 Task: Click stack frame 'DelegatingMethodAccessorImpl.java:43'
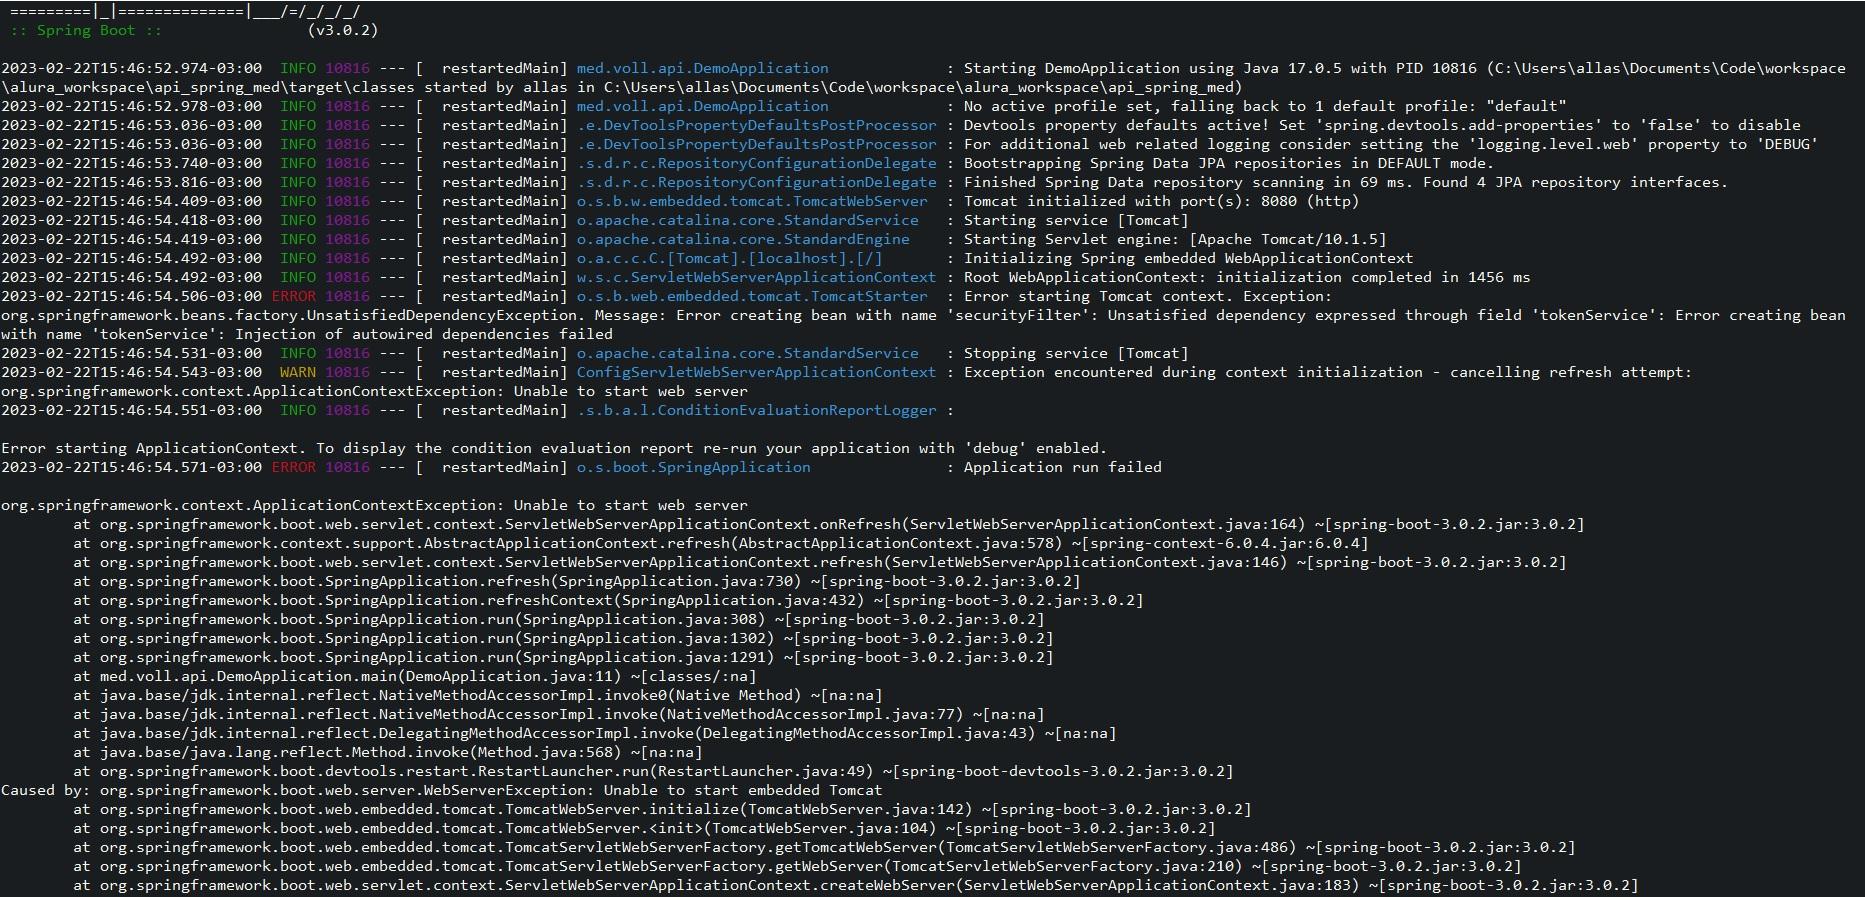click(594, 733)
